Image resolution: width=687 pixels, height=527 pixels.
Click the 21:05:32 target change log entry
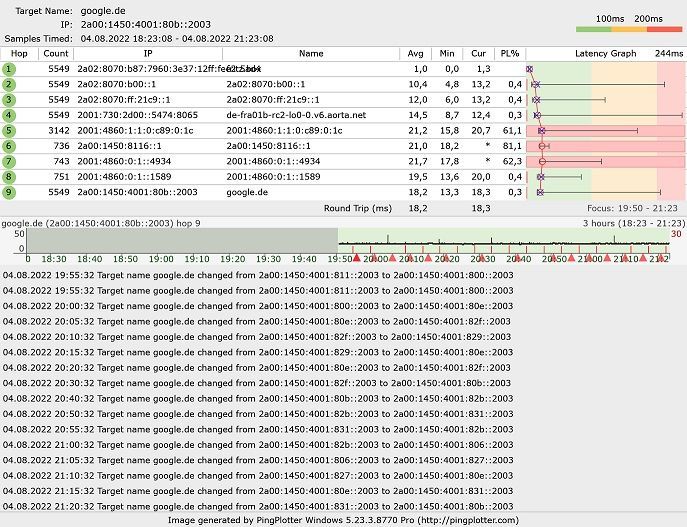point(258,460)
